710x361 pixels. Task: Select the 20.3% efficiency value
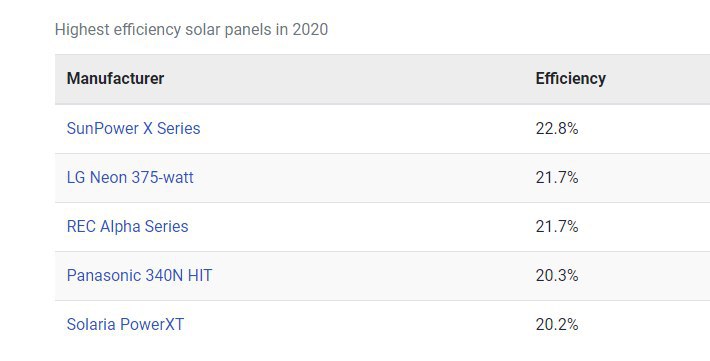pos(557,275)
